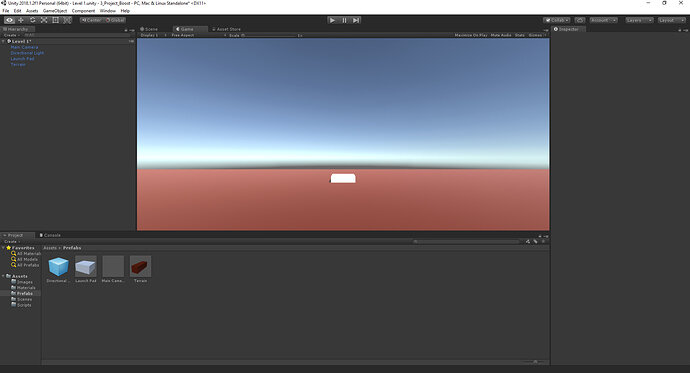690x373 pixels.
Task: Click Assets in the Project breadcrumb
Action: [x=50, y=248]
